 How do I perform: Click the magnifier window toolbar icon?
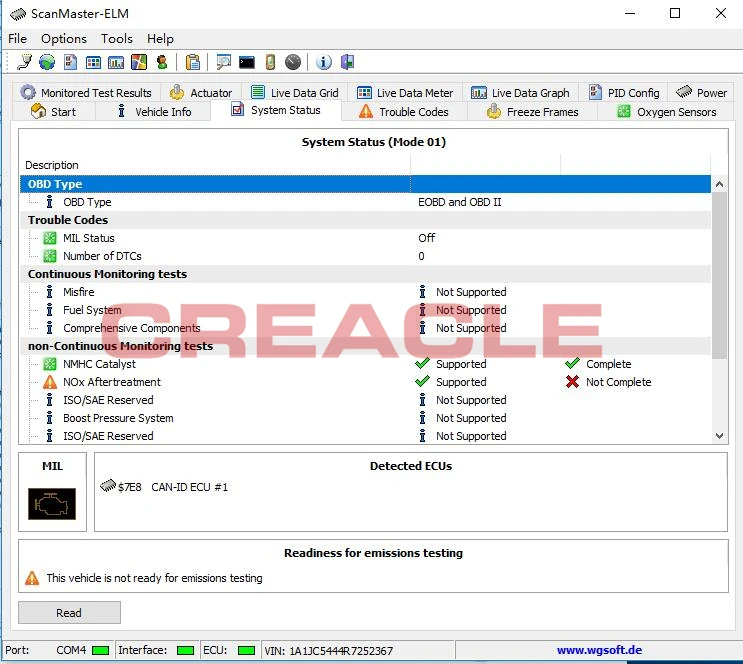tap(224, 62)
